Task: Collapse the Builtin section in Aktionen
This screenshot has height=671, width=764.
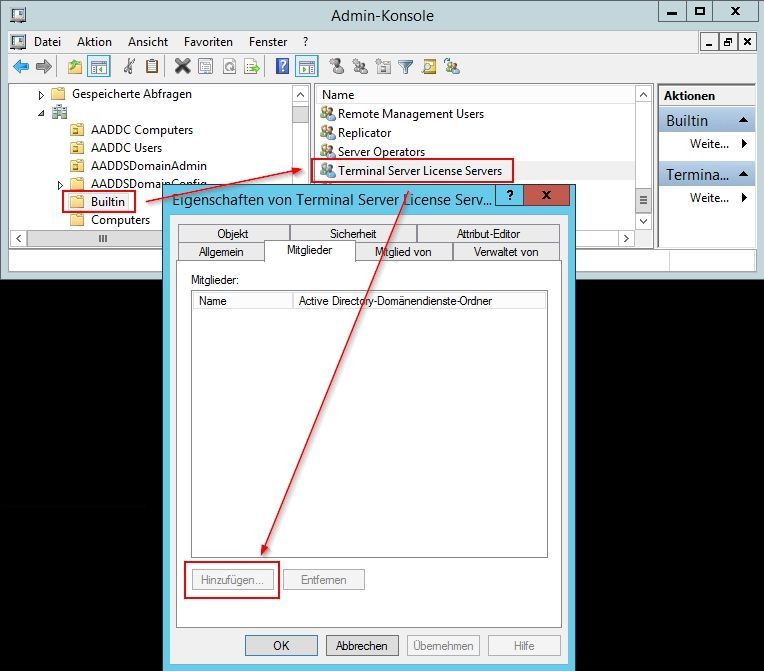Action: (744, 120)
